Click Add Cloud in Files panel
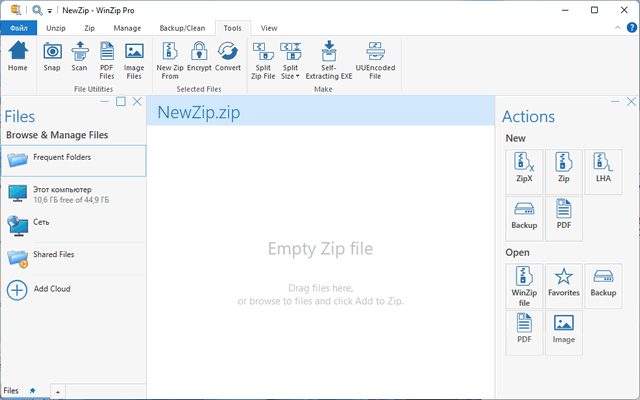This screenshot has height=400, width=640. pos(52,289)
